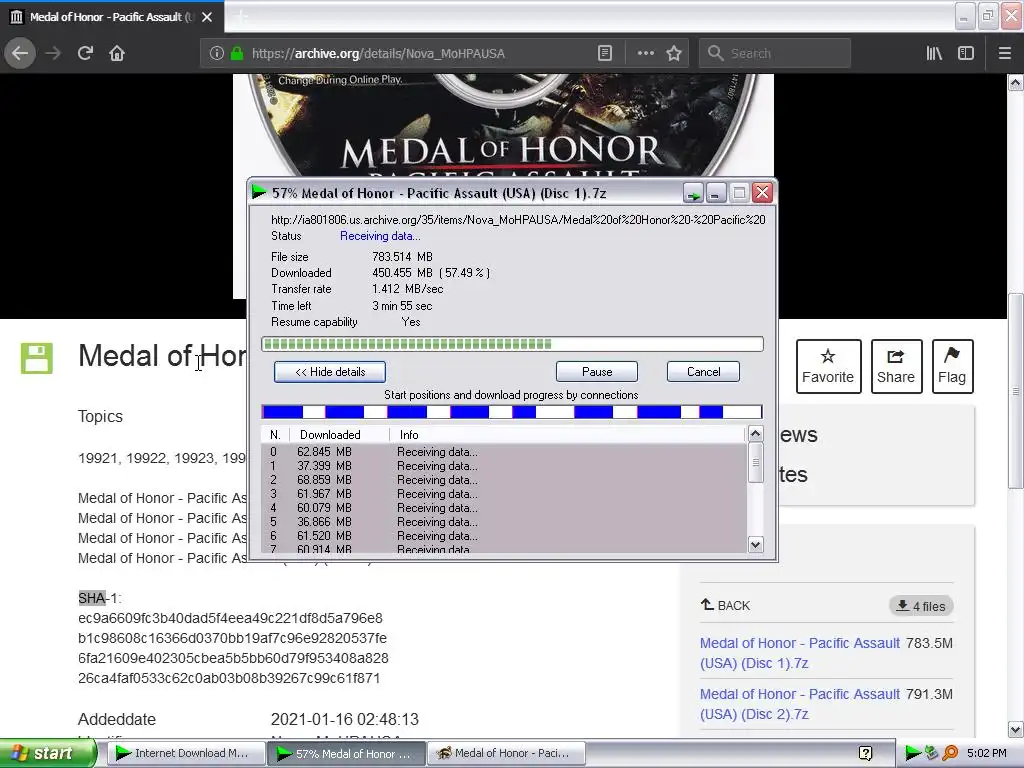This screenshot has width=1024, height=768.
Task: Click Hide details button in download dialog
Action: [330, 372]
